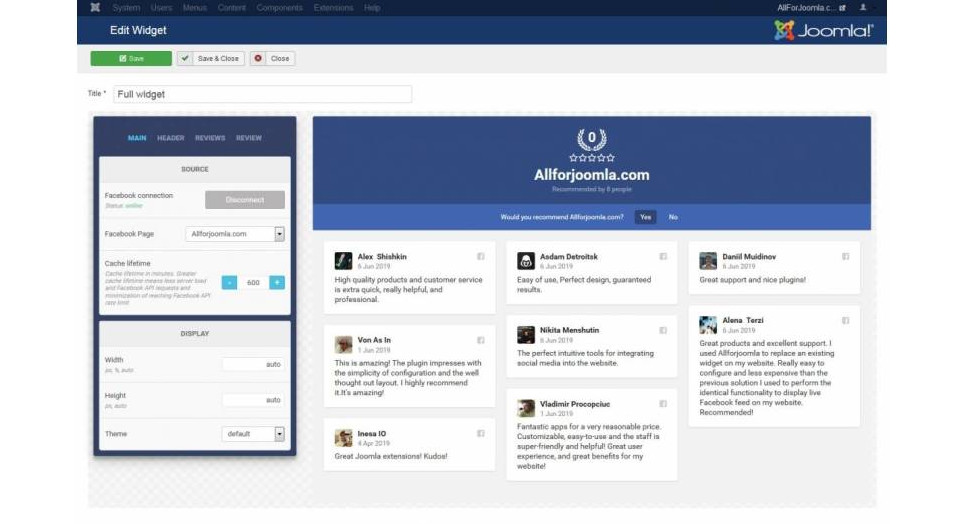Click the Joomla icon in top menu bar
Image resolution: width=968 pixels, height=524 pixels.
click(x=95, y=7)
